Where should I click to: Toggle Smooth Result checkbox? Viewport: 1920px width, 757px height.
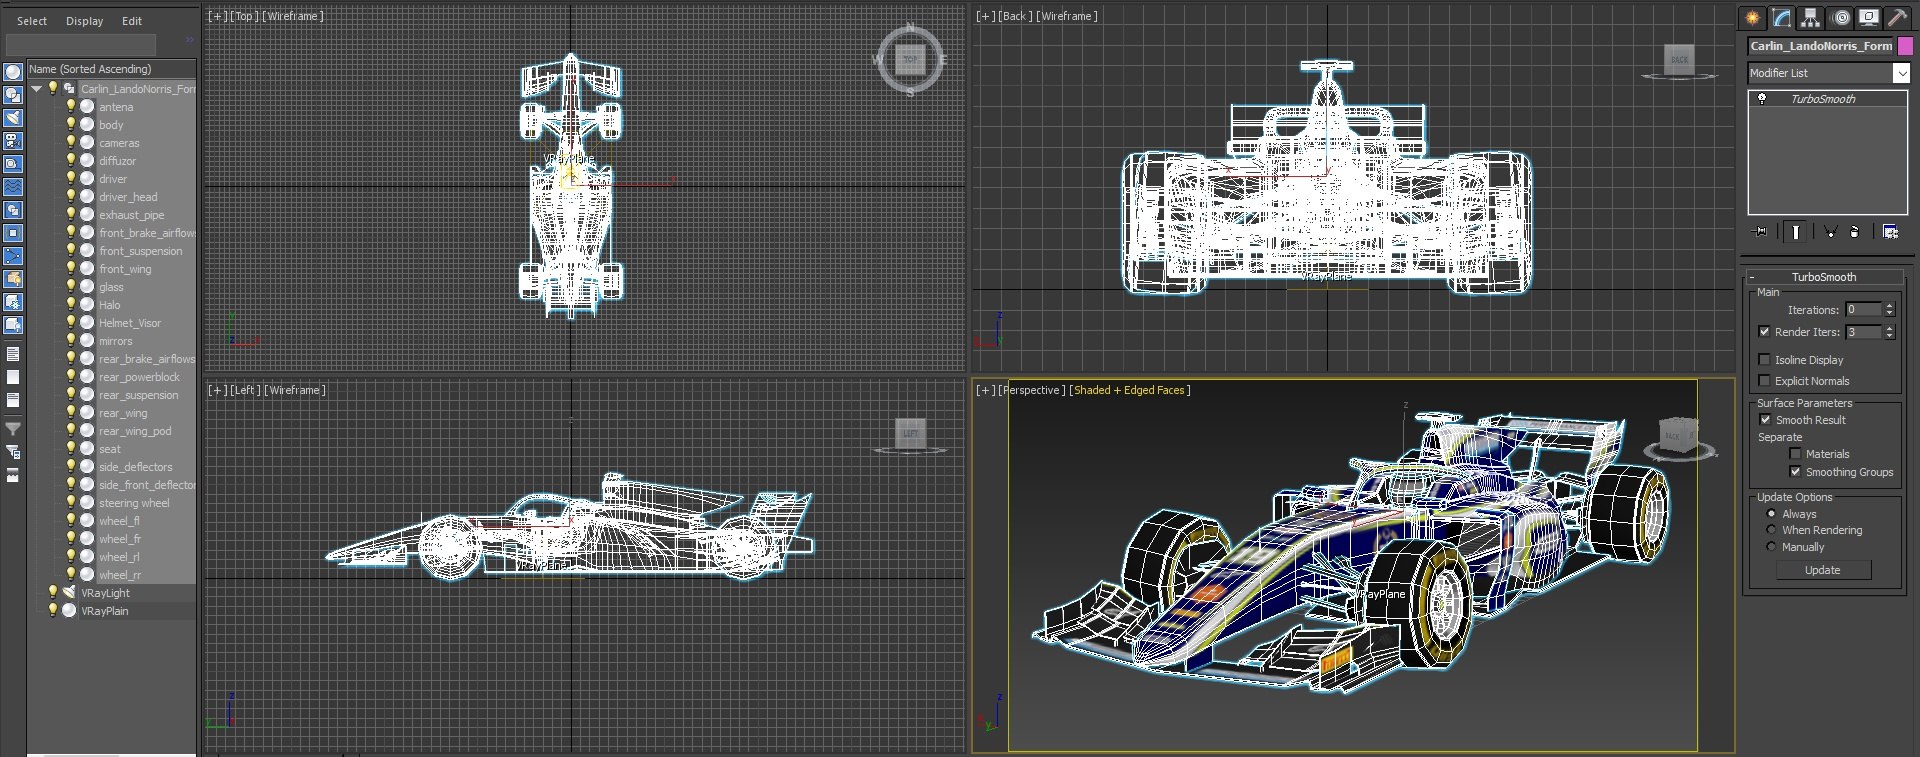point(1765,420)
